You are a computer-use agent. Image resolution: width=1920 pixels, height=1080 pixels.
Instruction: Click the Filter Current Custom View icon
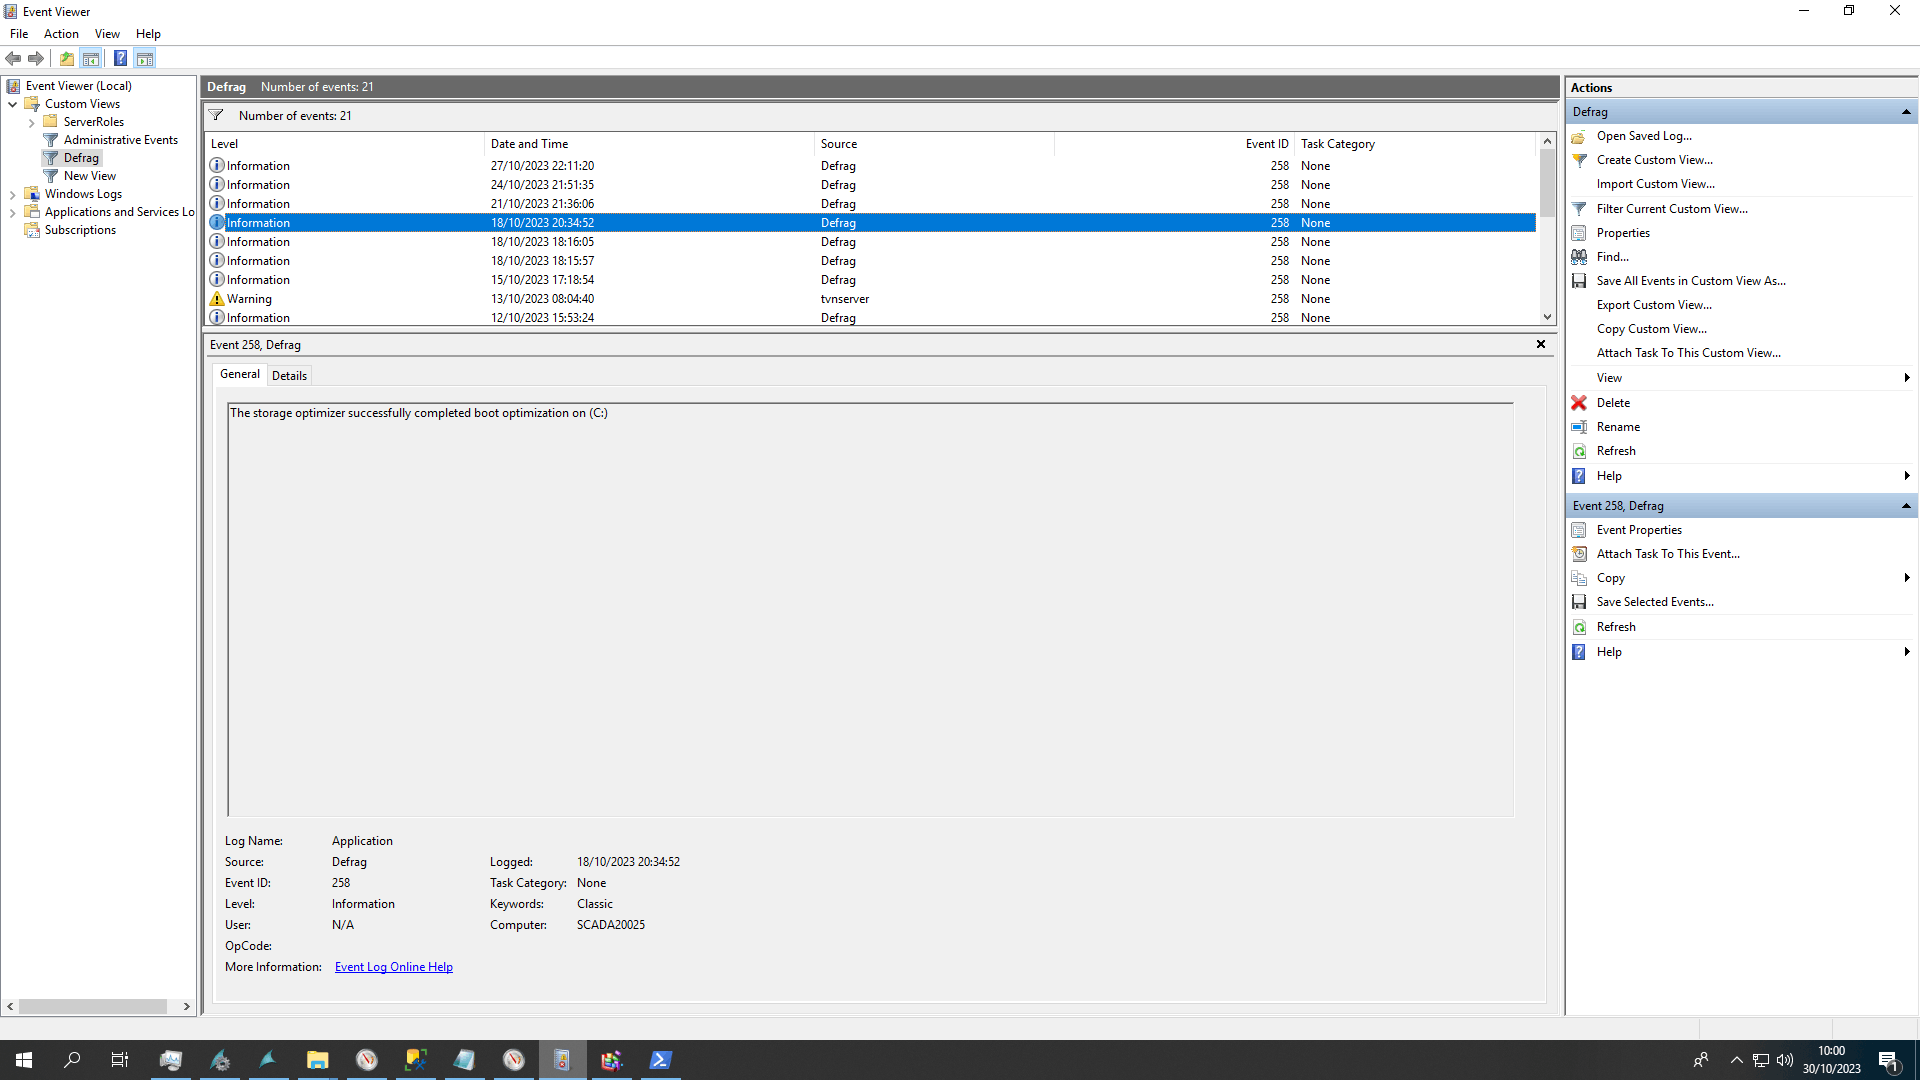[x=1579, y=209]
